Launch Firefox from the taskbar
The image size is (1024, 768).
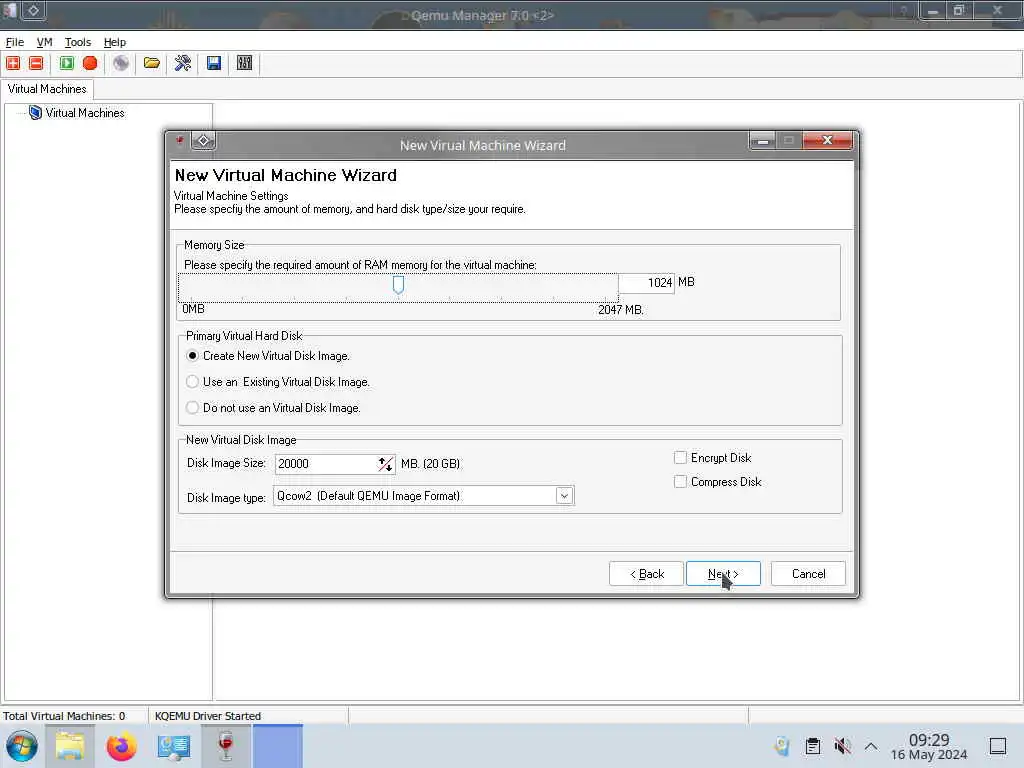(121, 746)
